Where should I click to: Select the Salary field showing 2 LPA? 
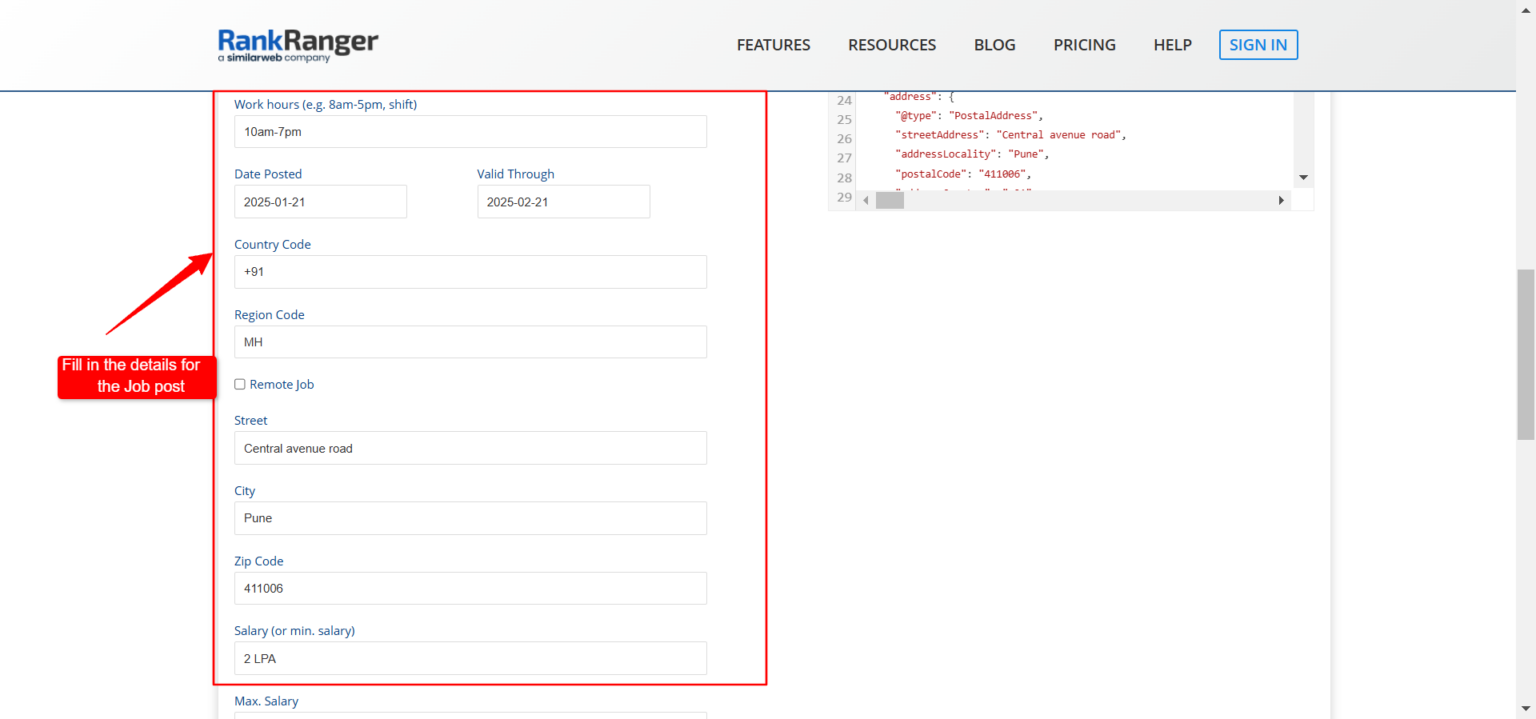pyautogui.click(x=470, y=658)
